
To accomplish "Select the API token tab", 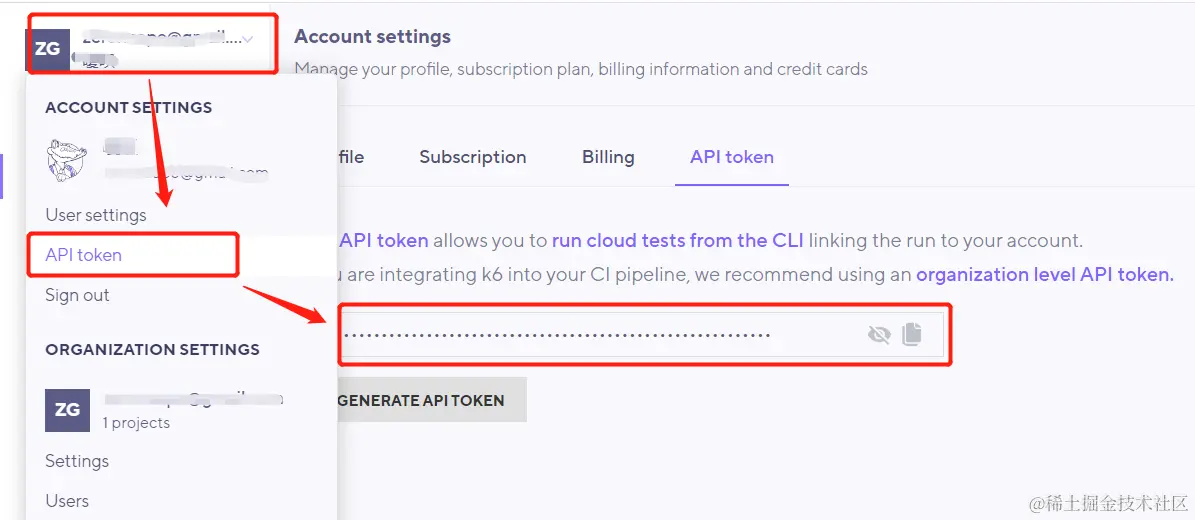I will pyautogui.click(x=732, y=157).
